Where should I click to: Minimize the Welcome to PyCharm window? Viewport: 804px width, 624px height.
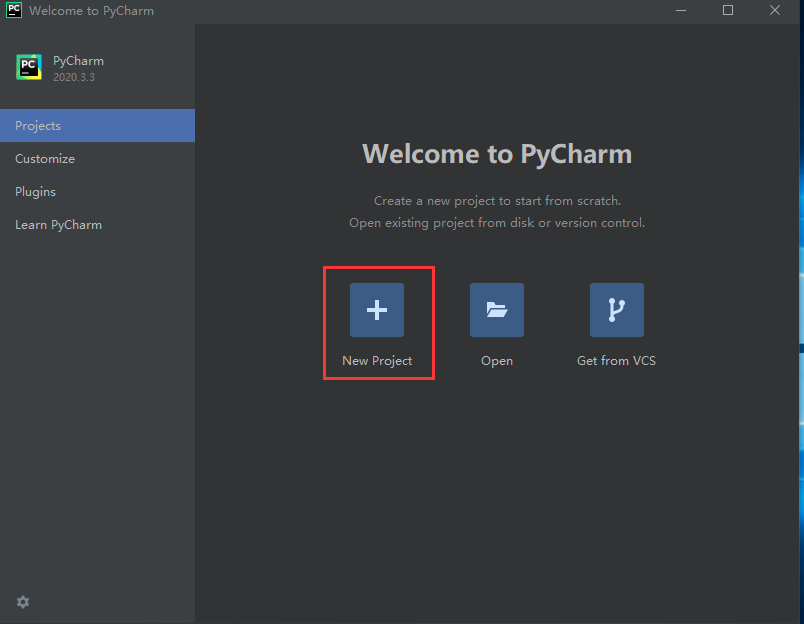(x=681, y=10)
